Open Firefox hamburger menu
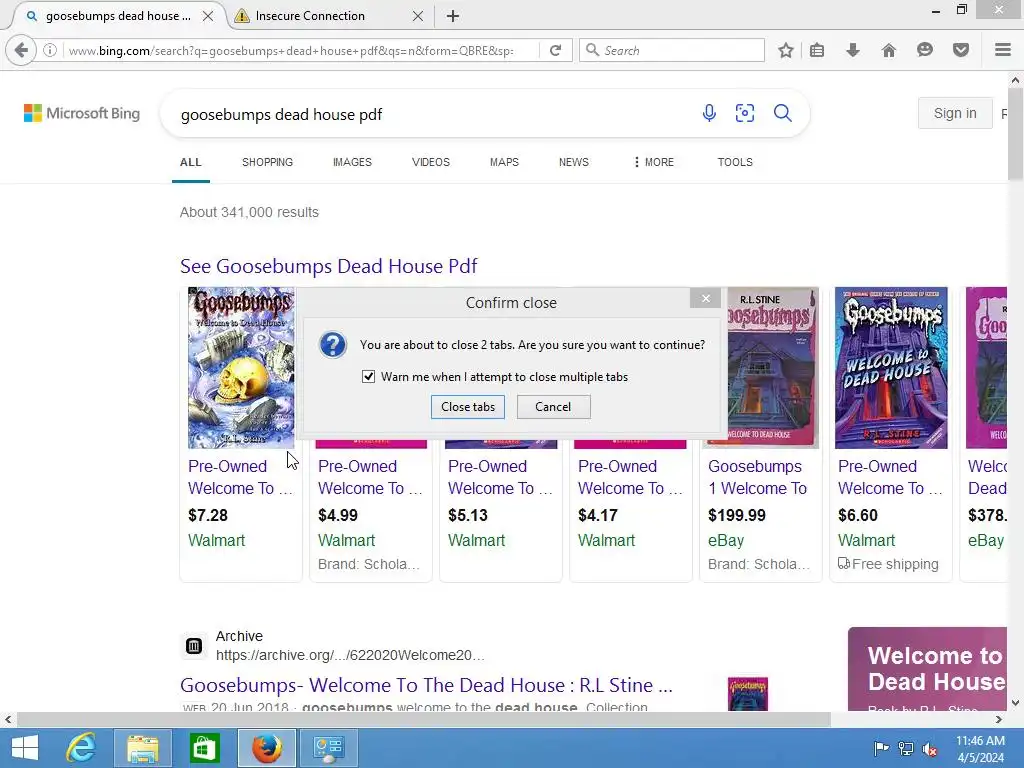 1003,50
